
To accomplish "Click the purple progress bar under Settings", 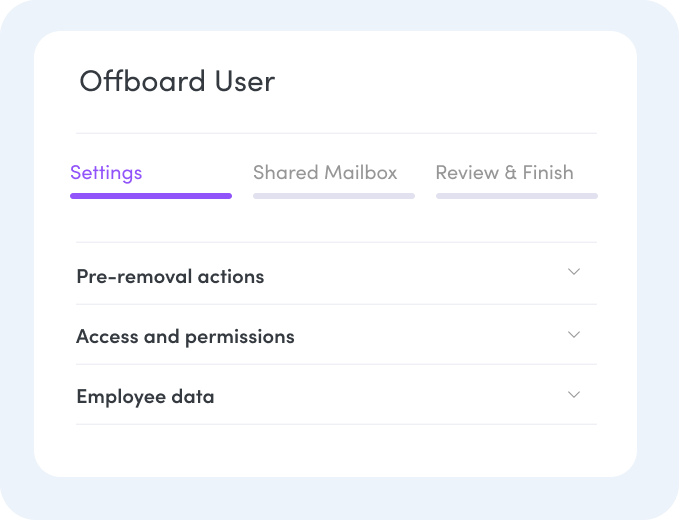I will [151, 196].
